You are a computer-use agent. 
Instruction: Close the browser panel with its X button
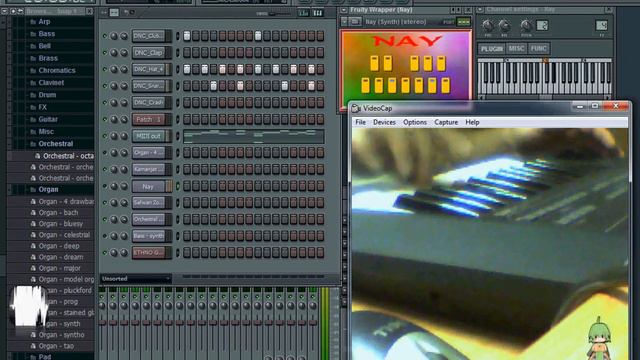89,11
